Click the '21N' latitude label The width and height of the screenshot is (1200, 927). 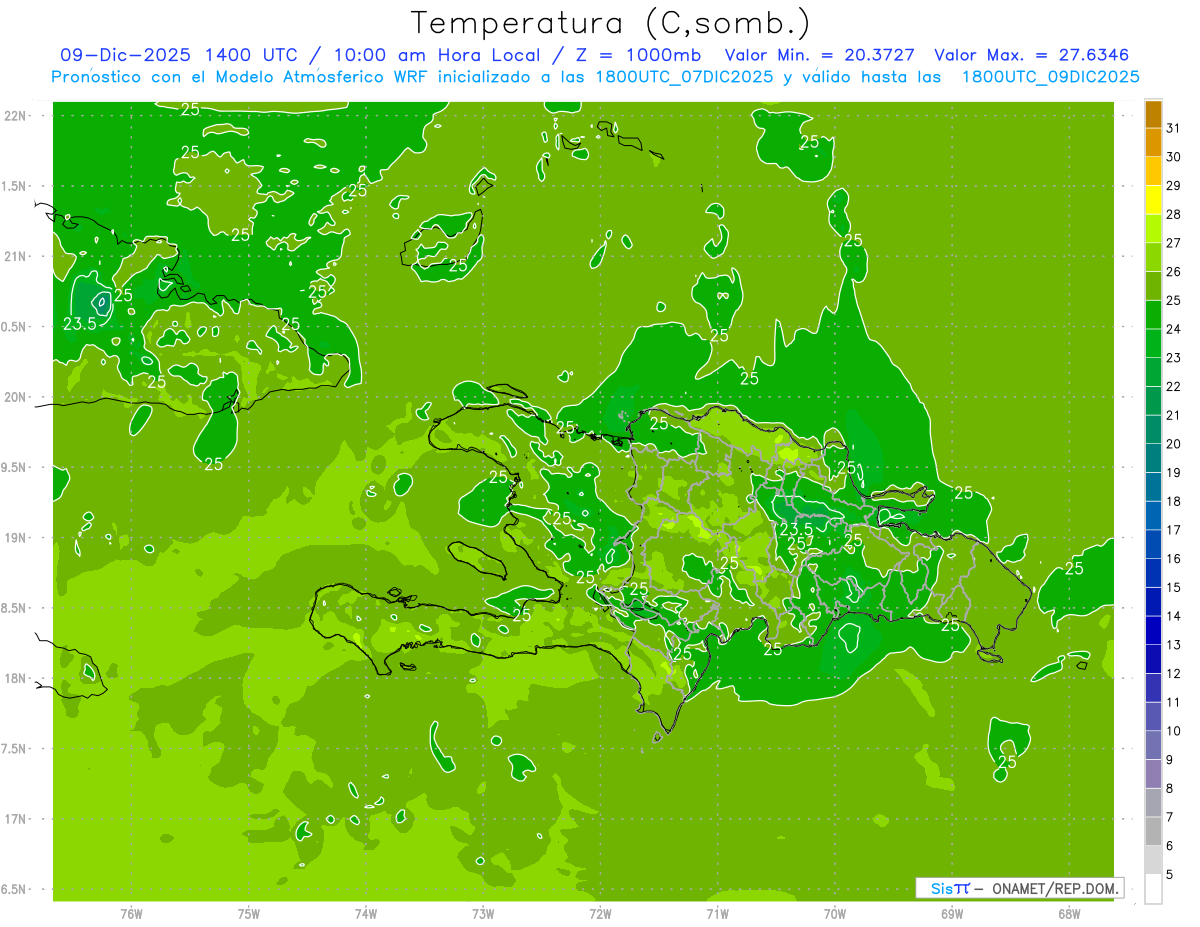point(15,256)
